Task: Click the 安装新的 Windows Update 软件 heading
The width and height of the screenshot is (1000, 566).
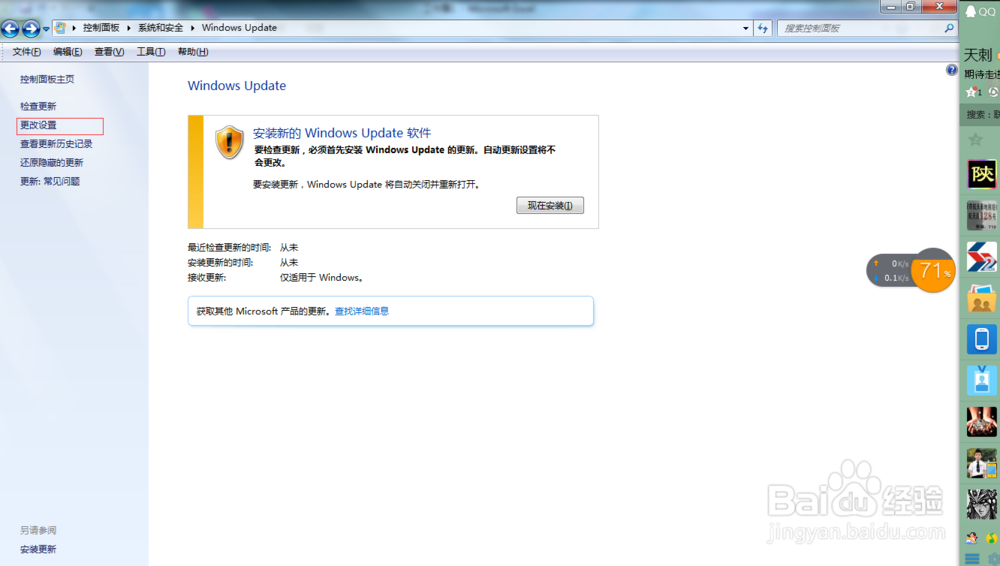Action: click(x=342, y=133)
